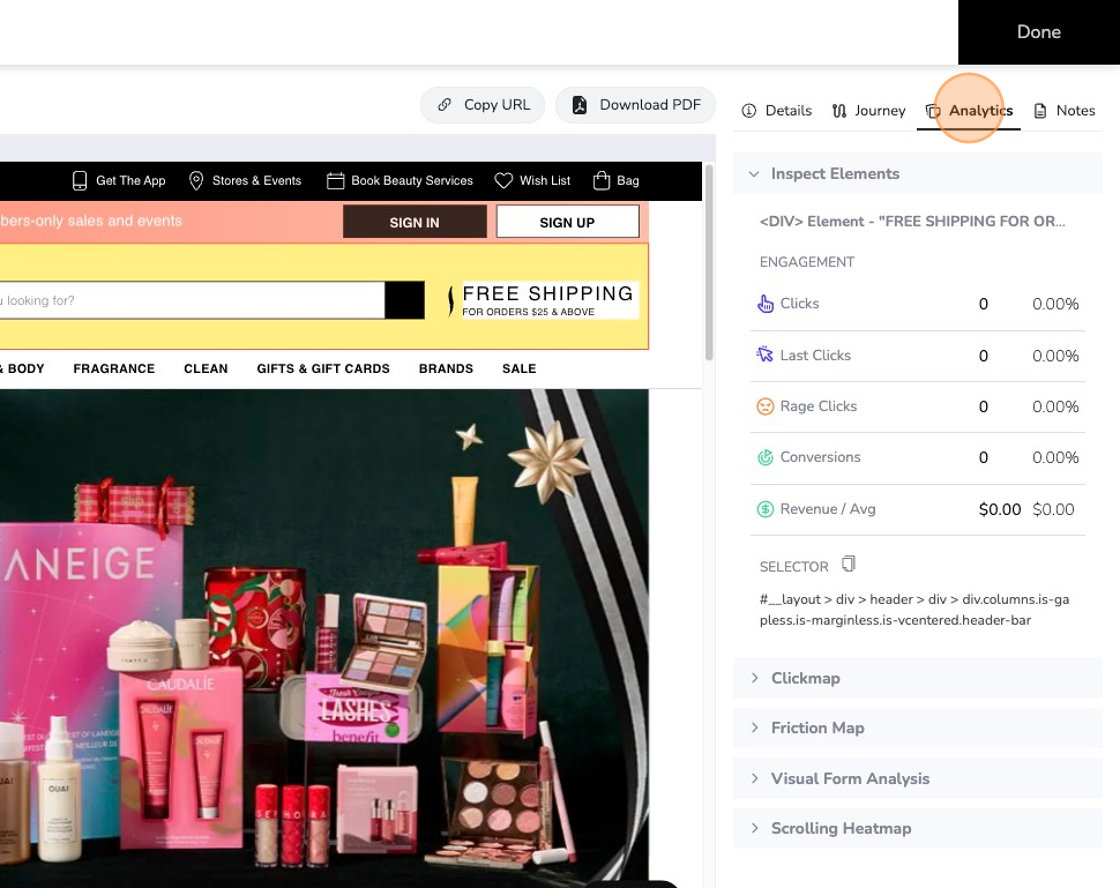Expand the Friction Map section

917,728
